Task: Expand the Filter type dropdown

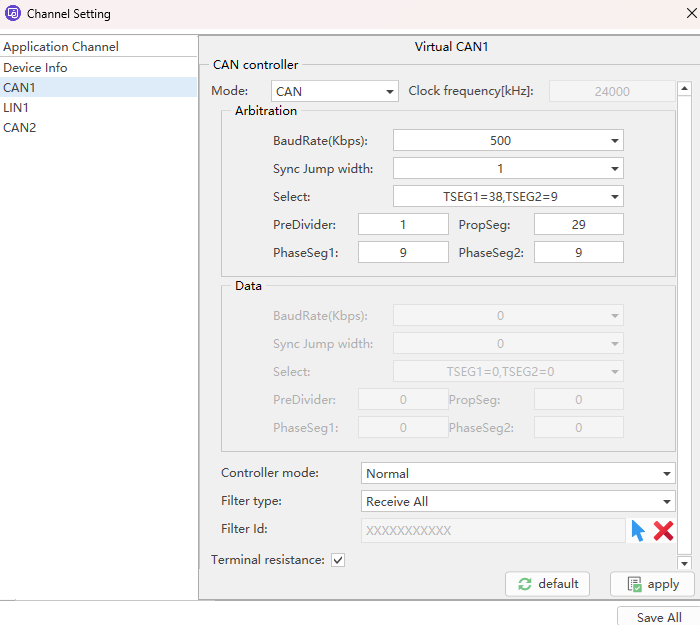Action: (x=517, y=502)
